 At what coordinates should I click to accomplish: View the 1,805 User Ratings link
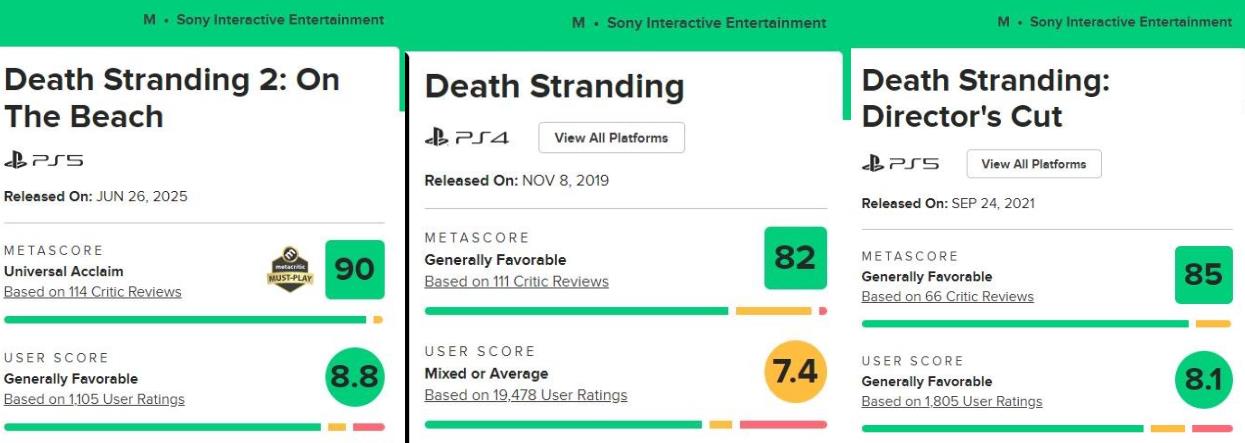tap(951, 402)
